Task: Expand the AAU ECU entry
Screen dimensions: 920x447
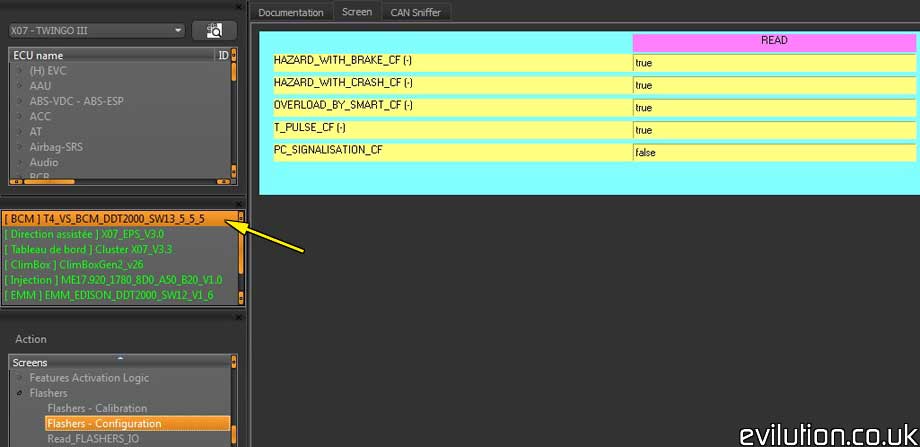Action: [19, 86]
